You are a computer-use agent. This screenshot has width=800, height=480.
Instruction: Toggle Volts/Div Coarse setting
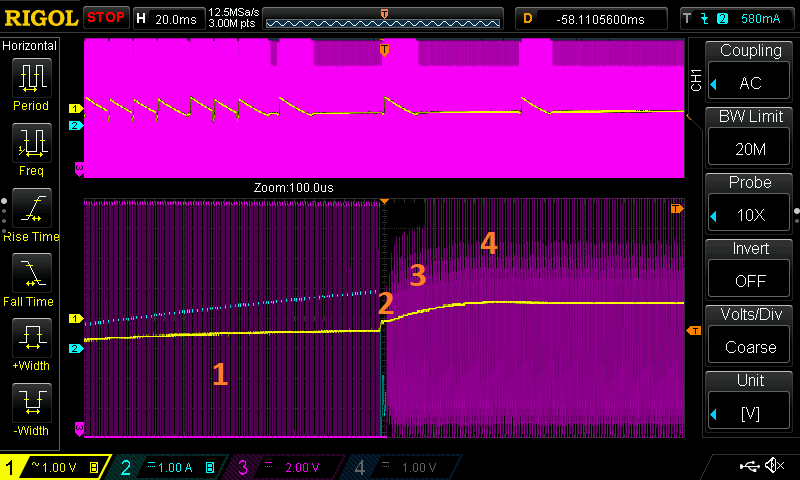tap(749, 347)
